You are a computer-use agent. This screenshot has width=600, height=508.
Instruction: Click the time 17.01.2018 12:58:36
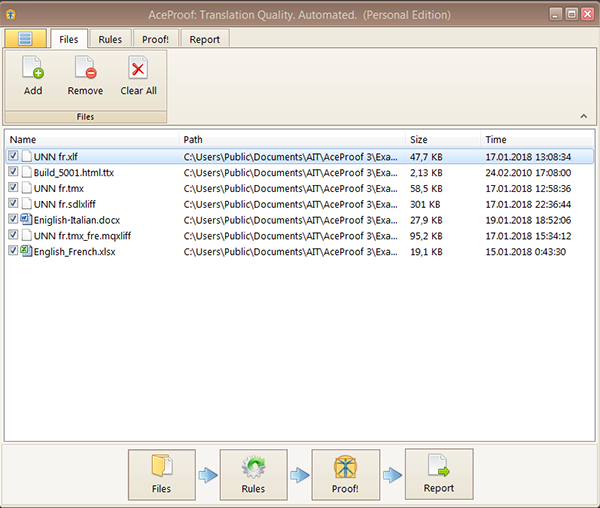point(528,188)
